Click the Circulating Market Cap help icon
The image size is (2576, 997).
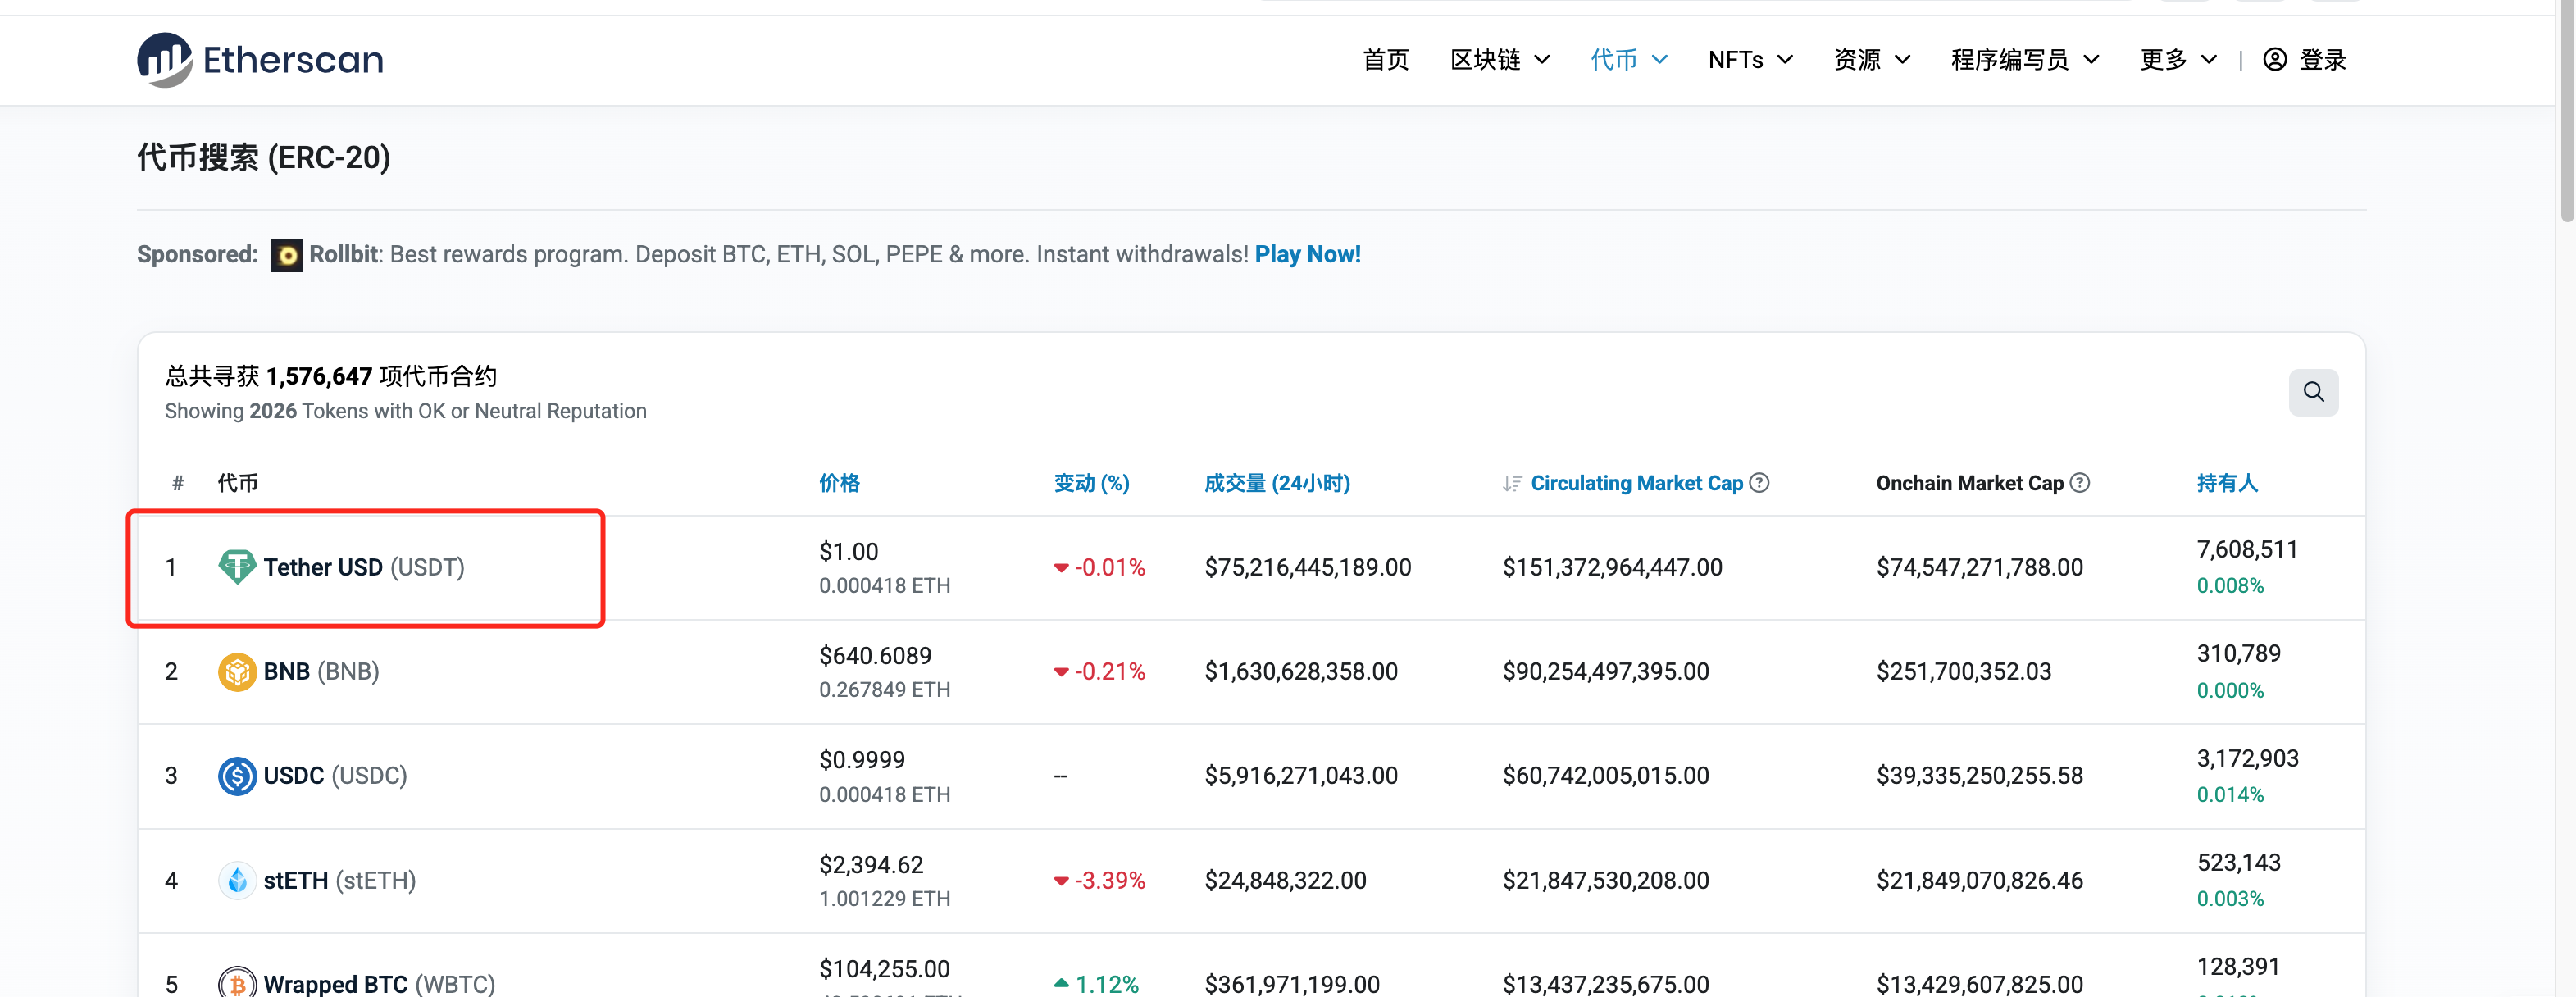(1759, 483)
